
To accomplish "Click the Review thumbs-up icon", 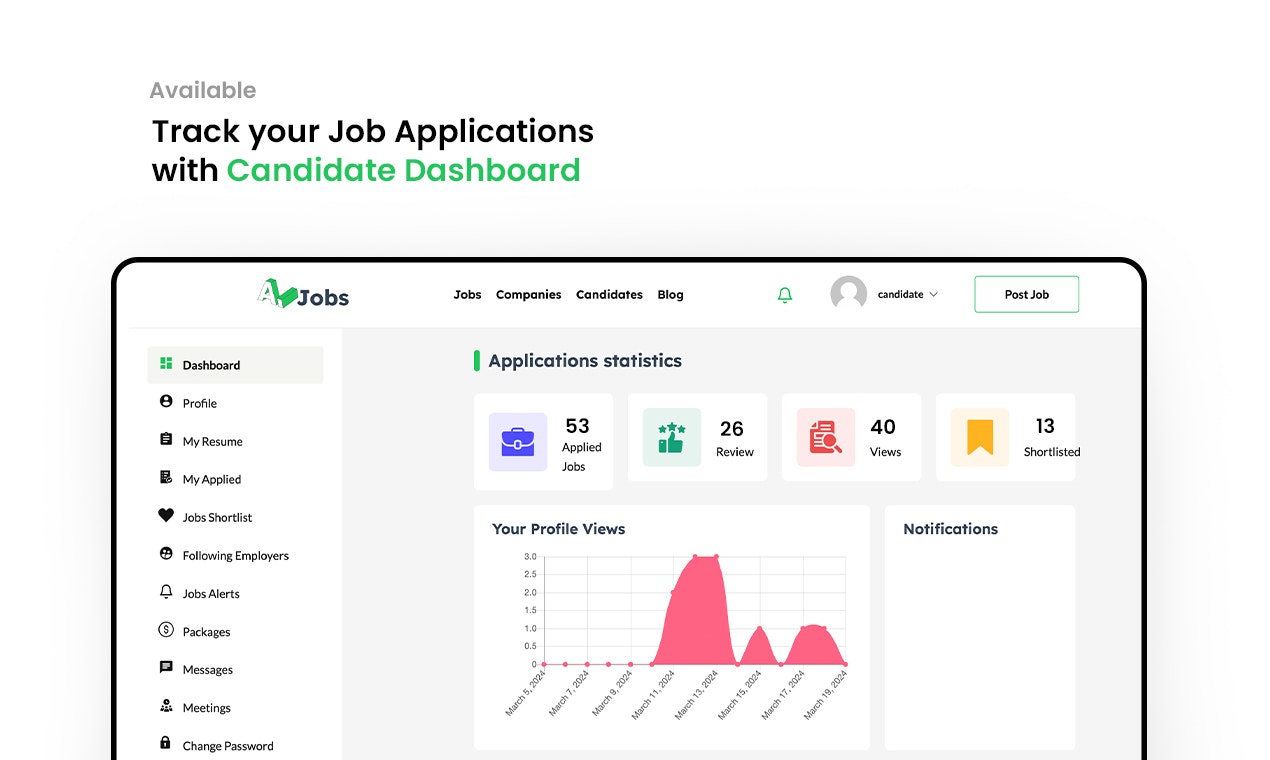I will pyautogui.click(x=671, y=437).
